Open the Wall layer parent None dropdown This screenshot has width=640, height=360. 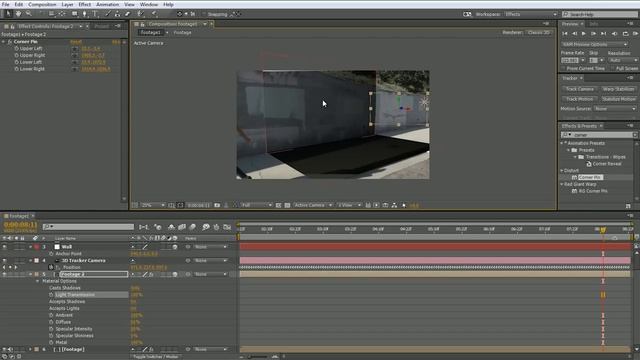point(210,247)
